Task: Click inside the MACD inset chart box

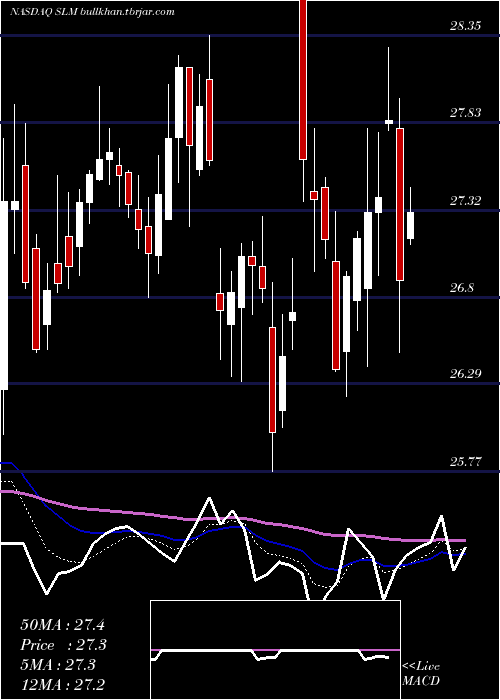Action: (275, 650)
